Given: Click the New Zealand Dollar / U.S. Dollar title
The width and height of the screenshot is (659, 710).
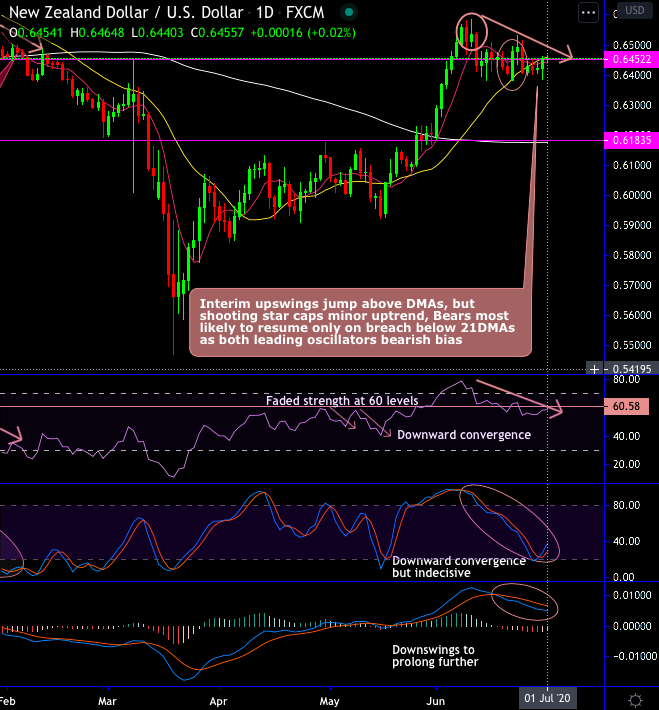Looking at the screenshot, I should [126, 13].
